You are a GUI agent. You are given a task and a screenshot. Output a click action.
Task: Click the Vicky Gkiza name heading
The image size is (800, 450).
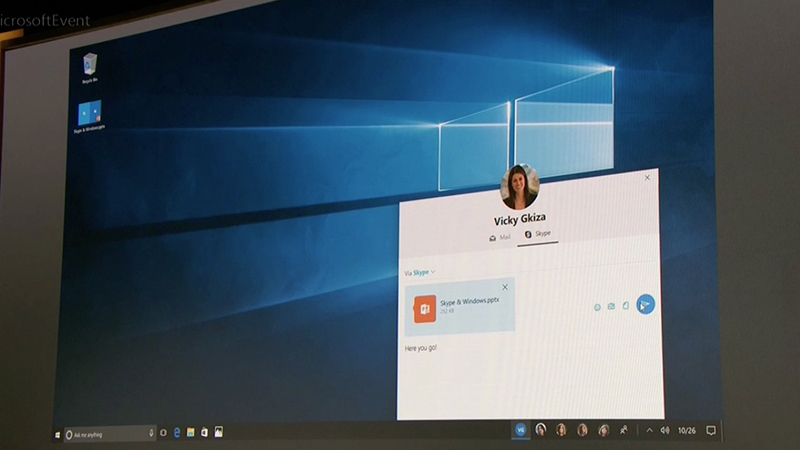[519, 219]
